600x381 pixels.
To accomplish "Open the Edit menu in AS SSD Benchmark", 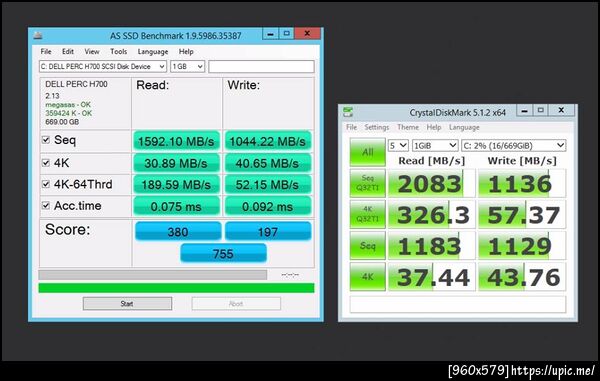I will [68, 52].
